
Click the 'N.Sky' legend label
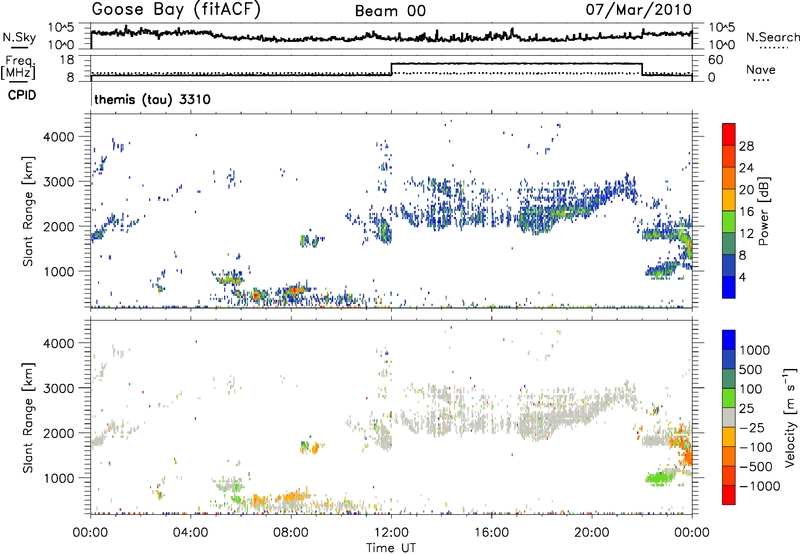coord(19,37)
